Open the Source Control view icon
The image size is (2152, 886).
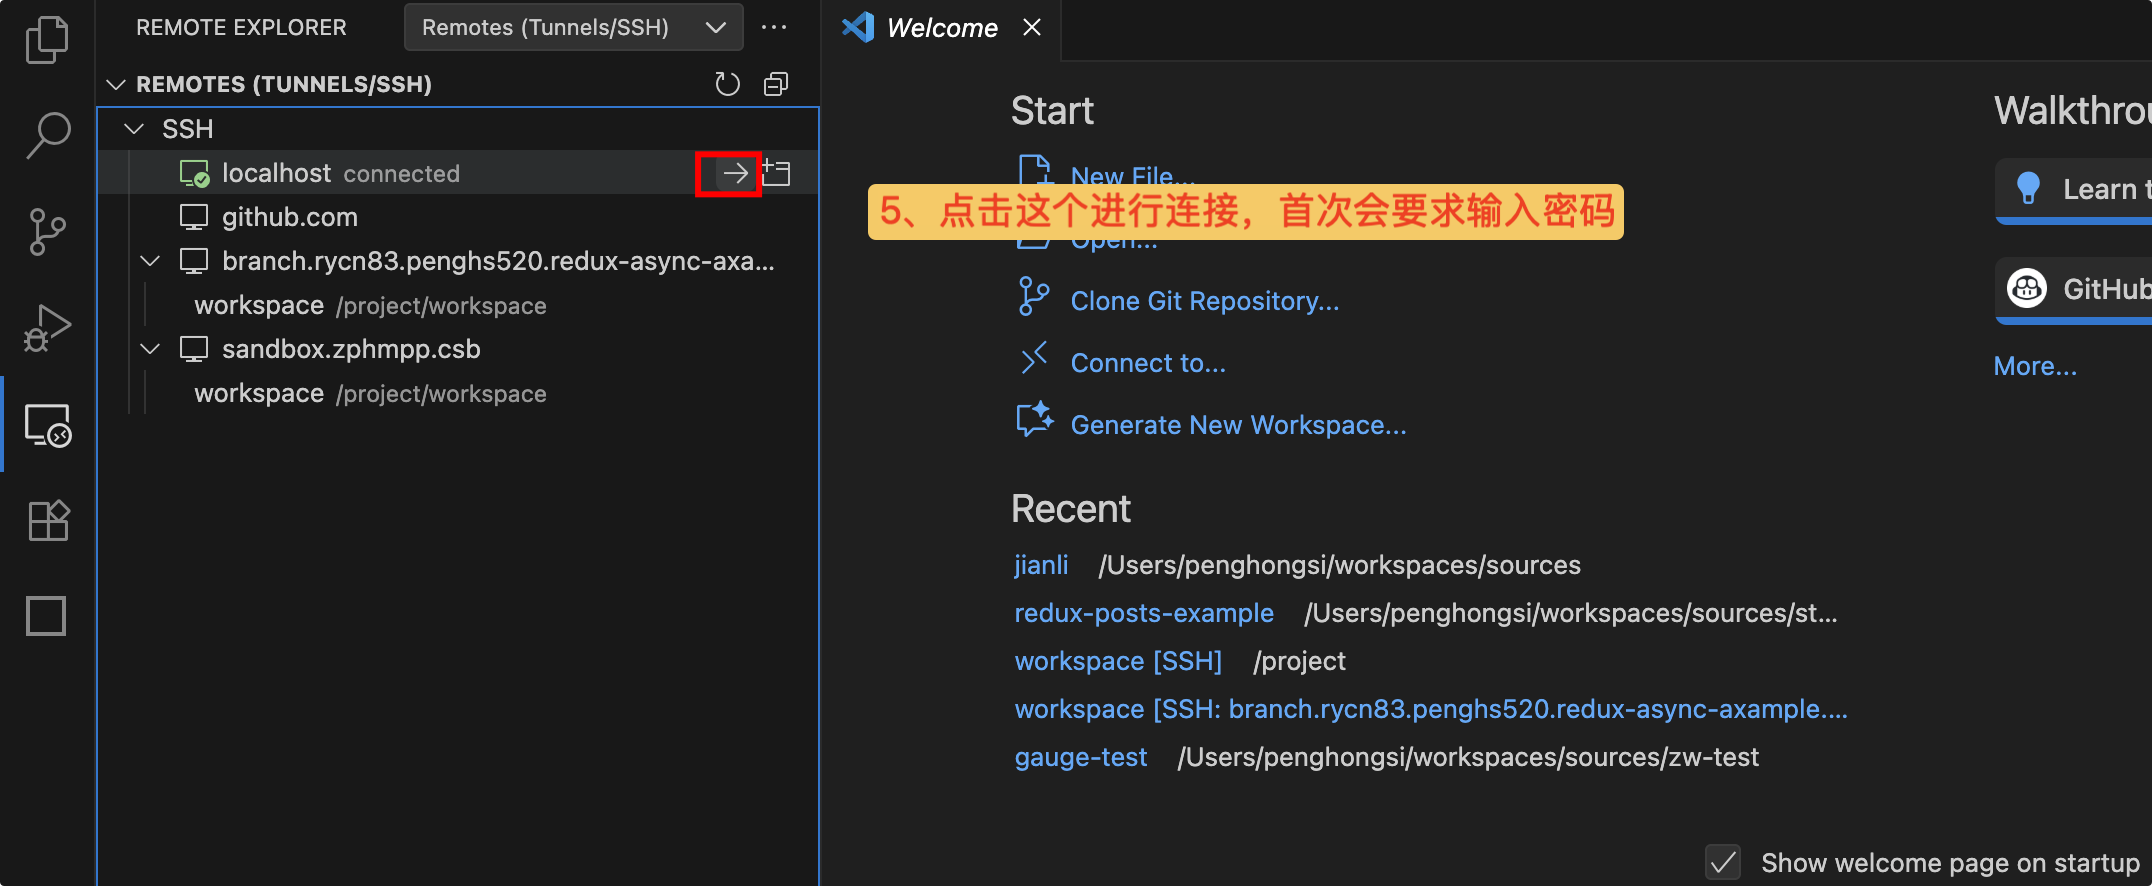pyautogui.click(x=47, y=232)
